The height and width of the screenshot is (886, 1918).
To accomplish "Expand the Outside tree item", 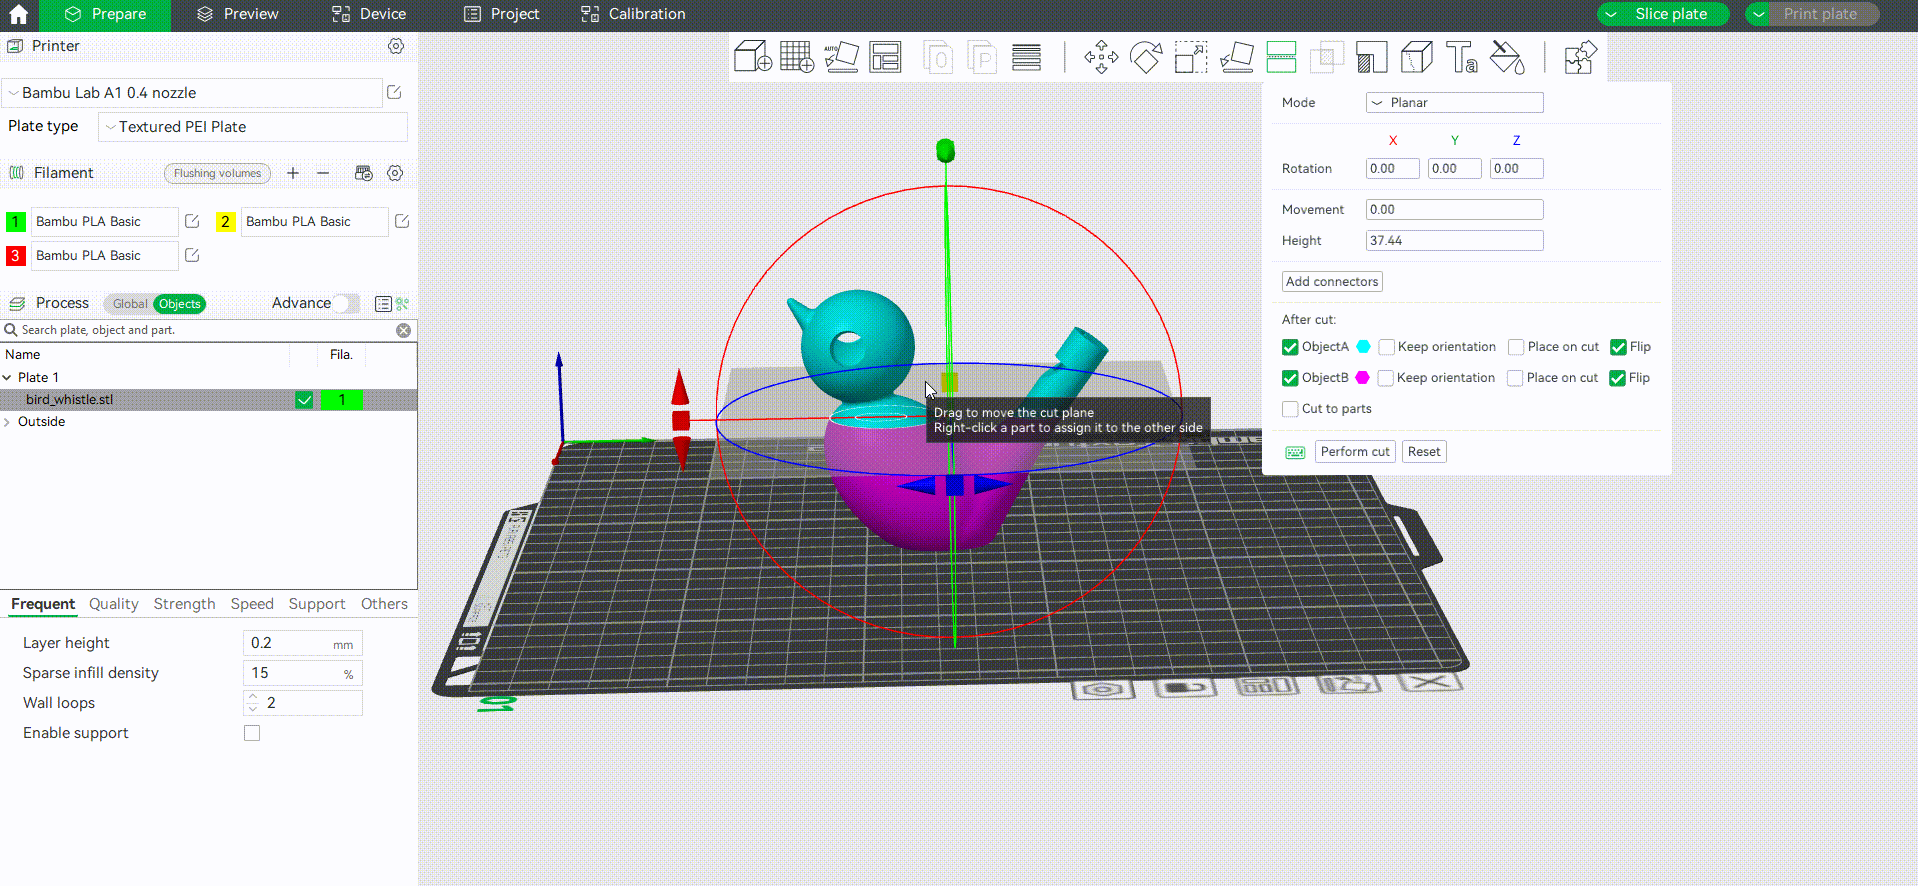I will 8,422.
